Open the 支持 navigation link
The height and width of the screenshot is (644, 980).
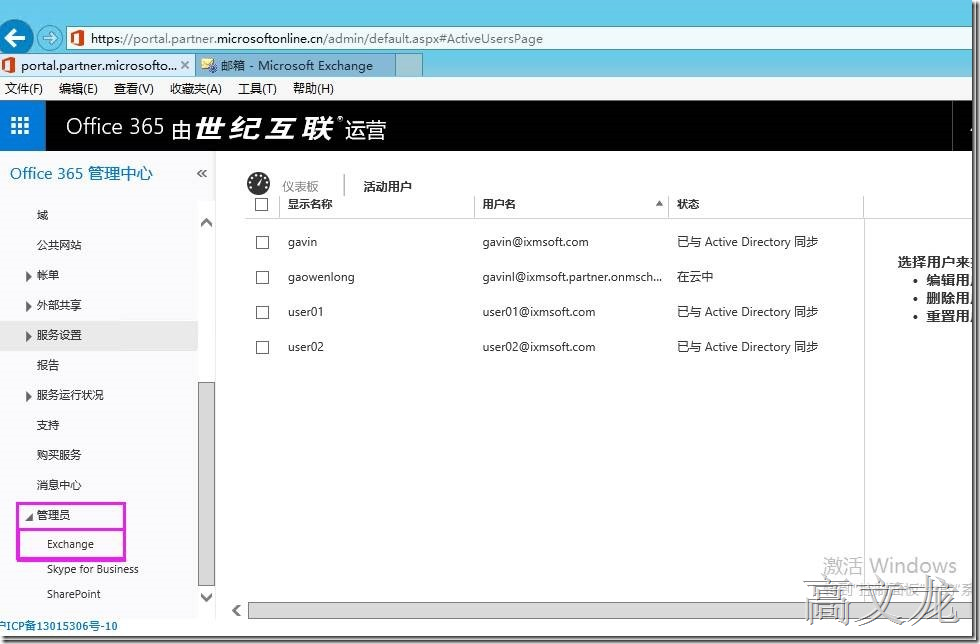click(48, 425)
